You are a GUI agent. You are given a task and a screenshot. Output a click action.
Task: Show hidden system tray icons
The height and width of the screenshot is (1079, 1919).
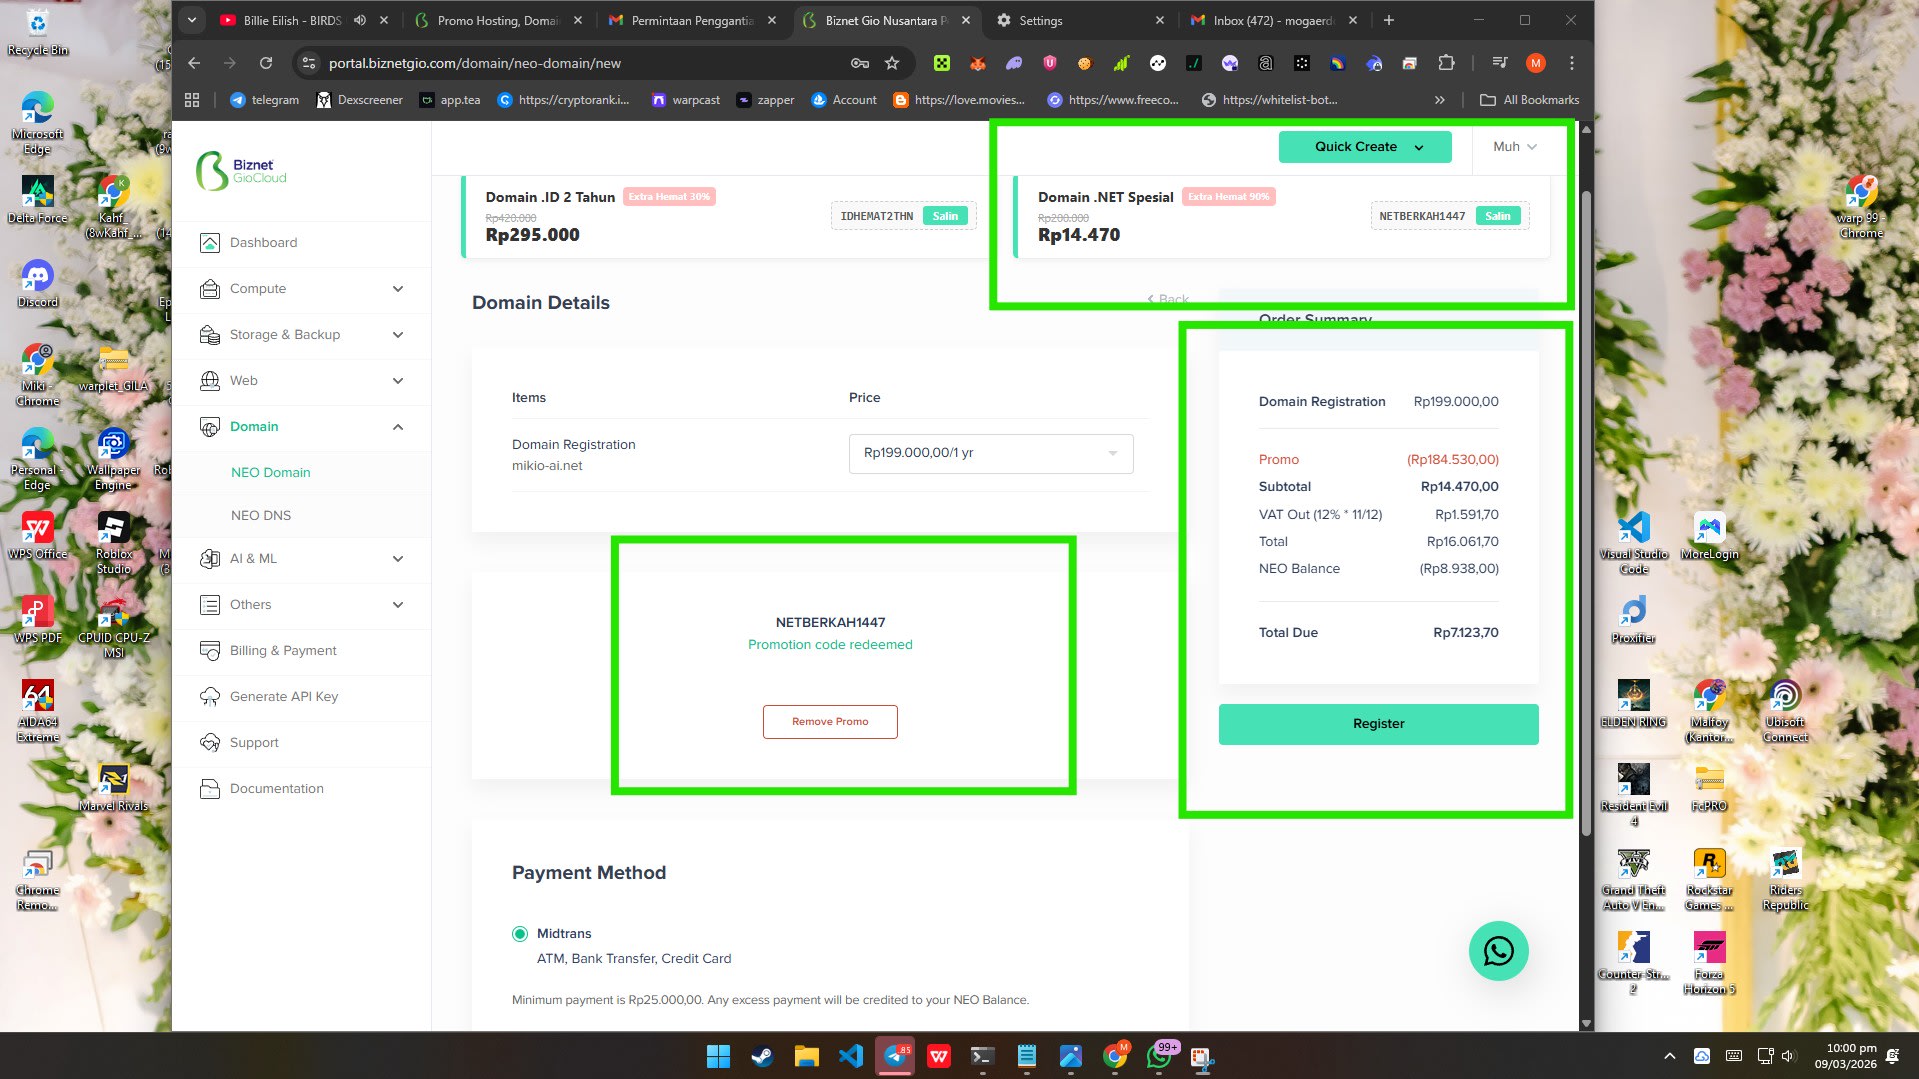[1669, 1056]
